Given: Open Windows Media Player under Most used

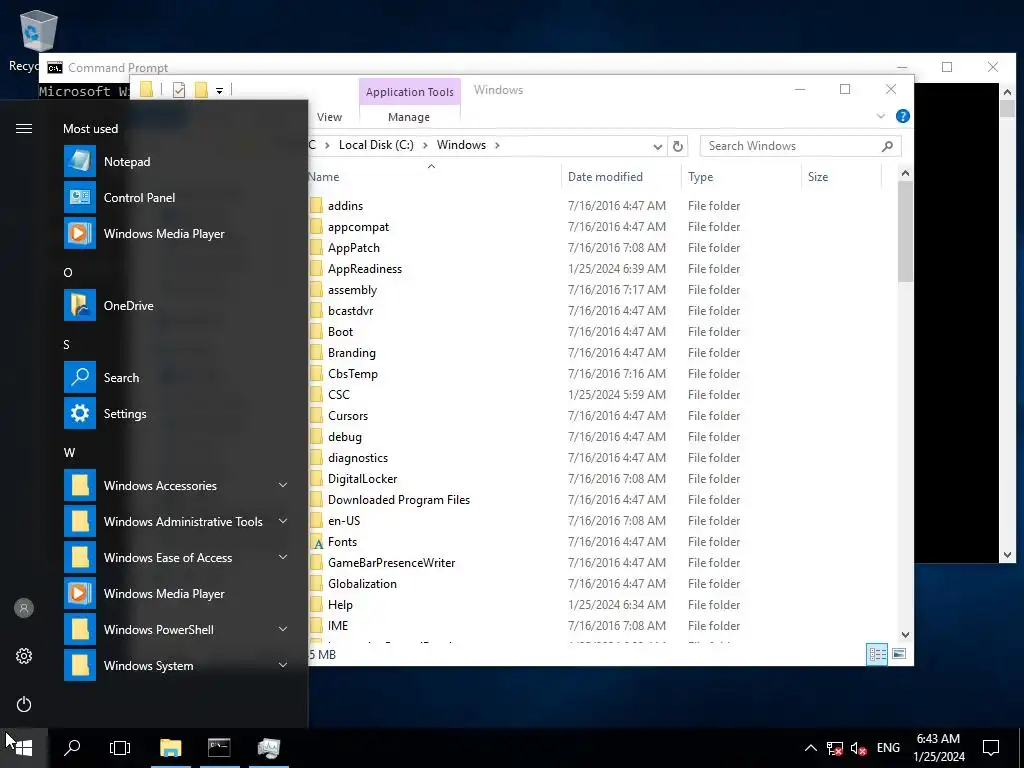Looking at the screenshot, I should (x=176, y=233).
